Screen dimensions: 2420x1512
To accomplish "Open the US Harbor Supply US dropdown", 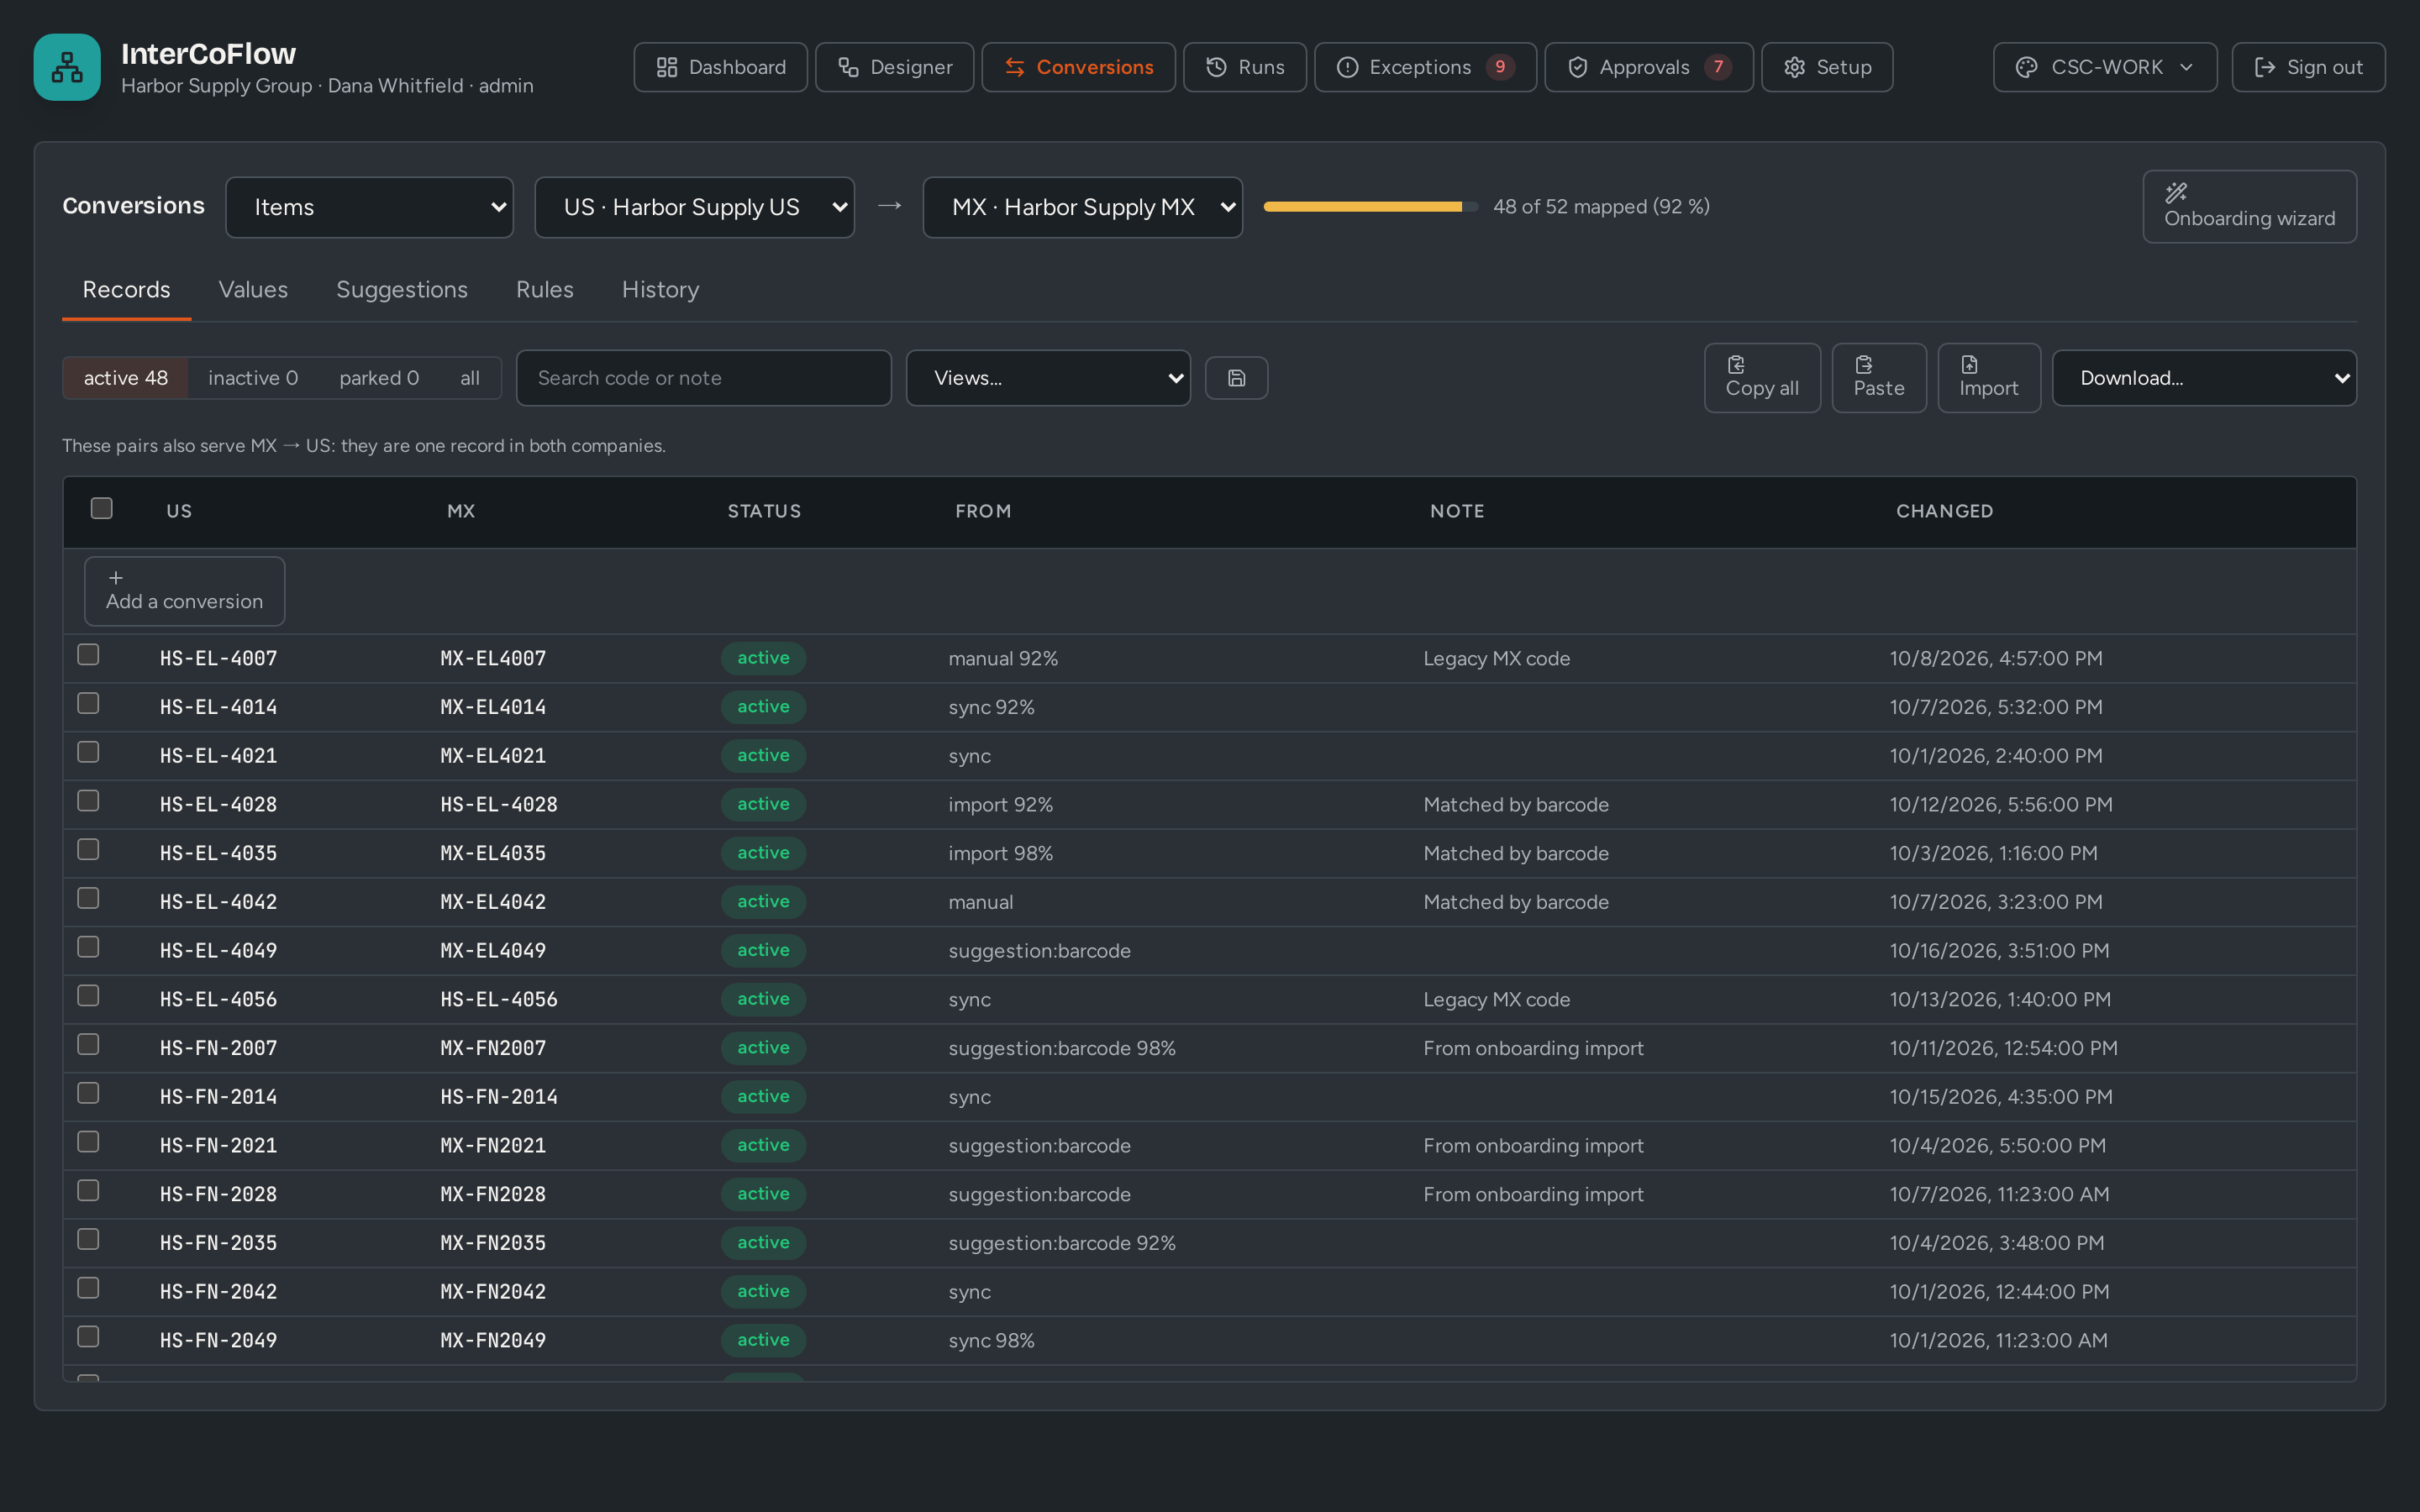I will [x=695, y=207].
